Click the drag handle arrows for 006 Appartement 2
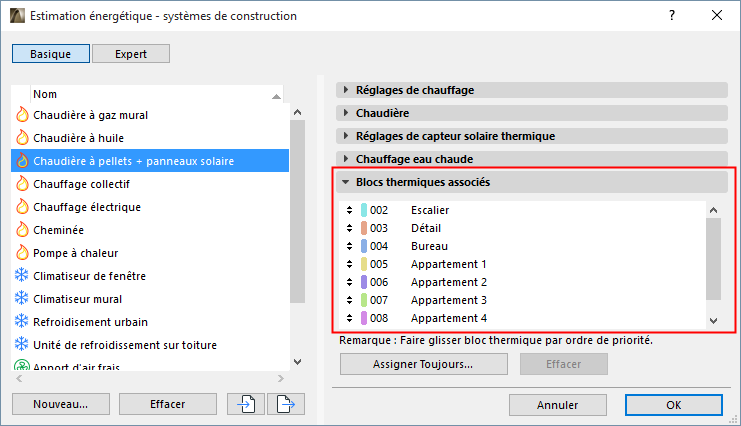This screenshot has width=741, height=426. click(x=349, y=282)
